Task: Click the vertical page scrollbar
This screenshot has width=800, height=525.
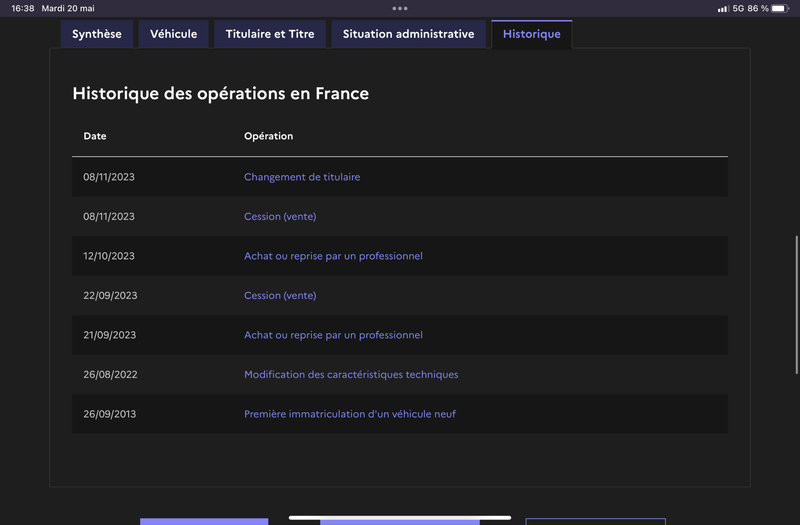Action: click(796, 305)
